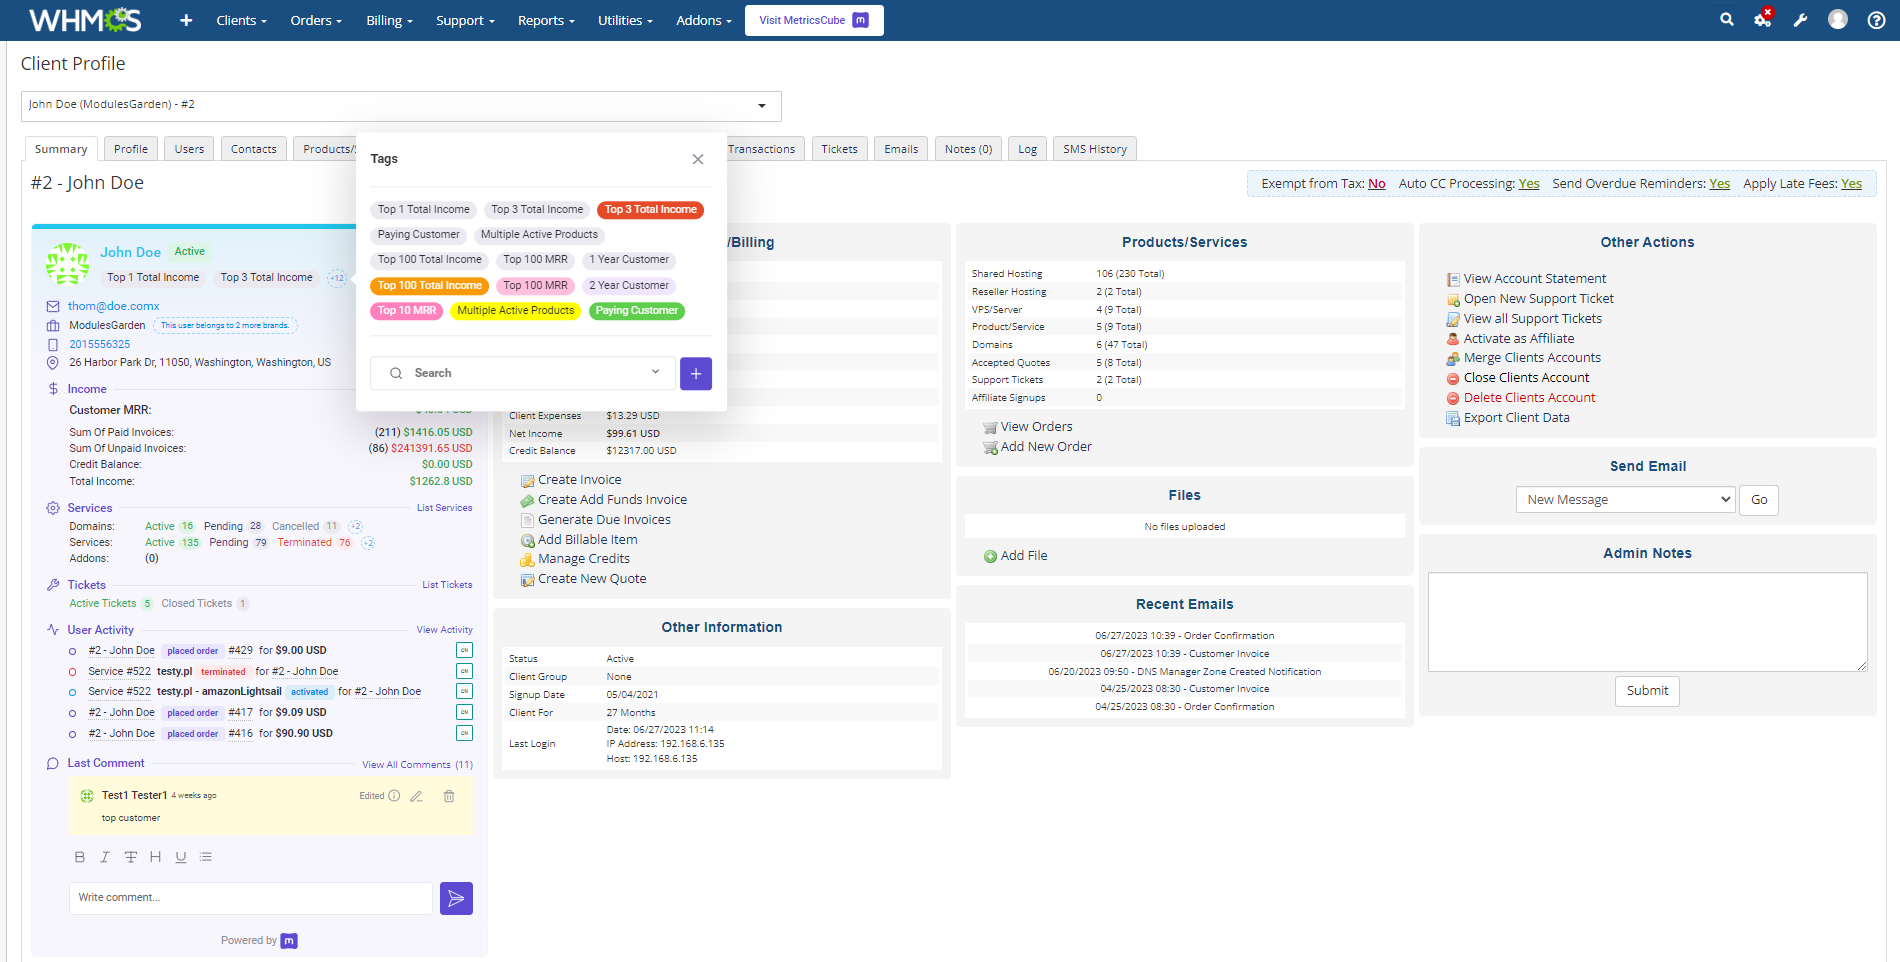Open the wrench configuration icon
This screenshot has height=962, width=1900.
tap(1801, 20)
